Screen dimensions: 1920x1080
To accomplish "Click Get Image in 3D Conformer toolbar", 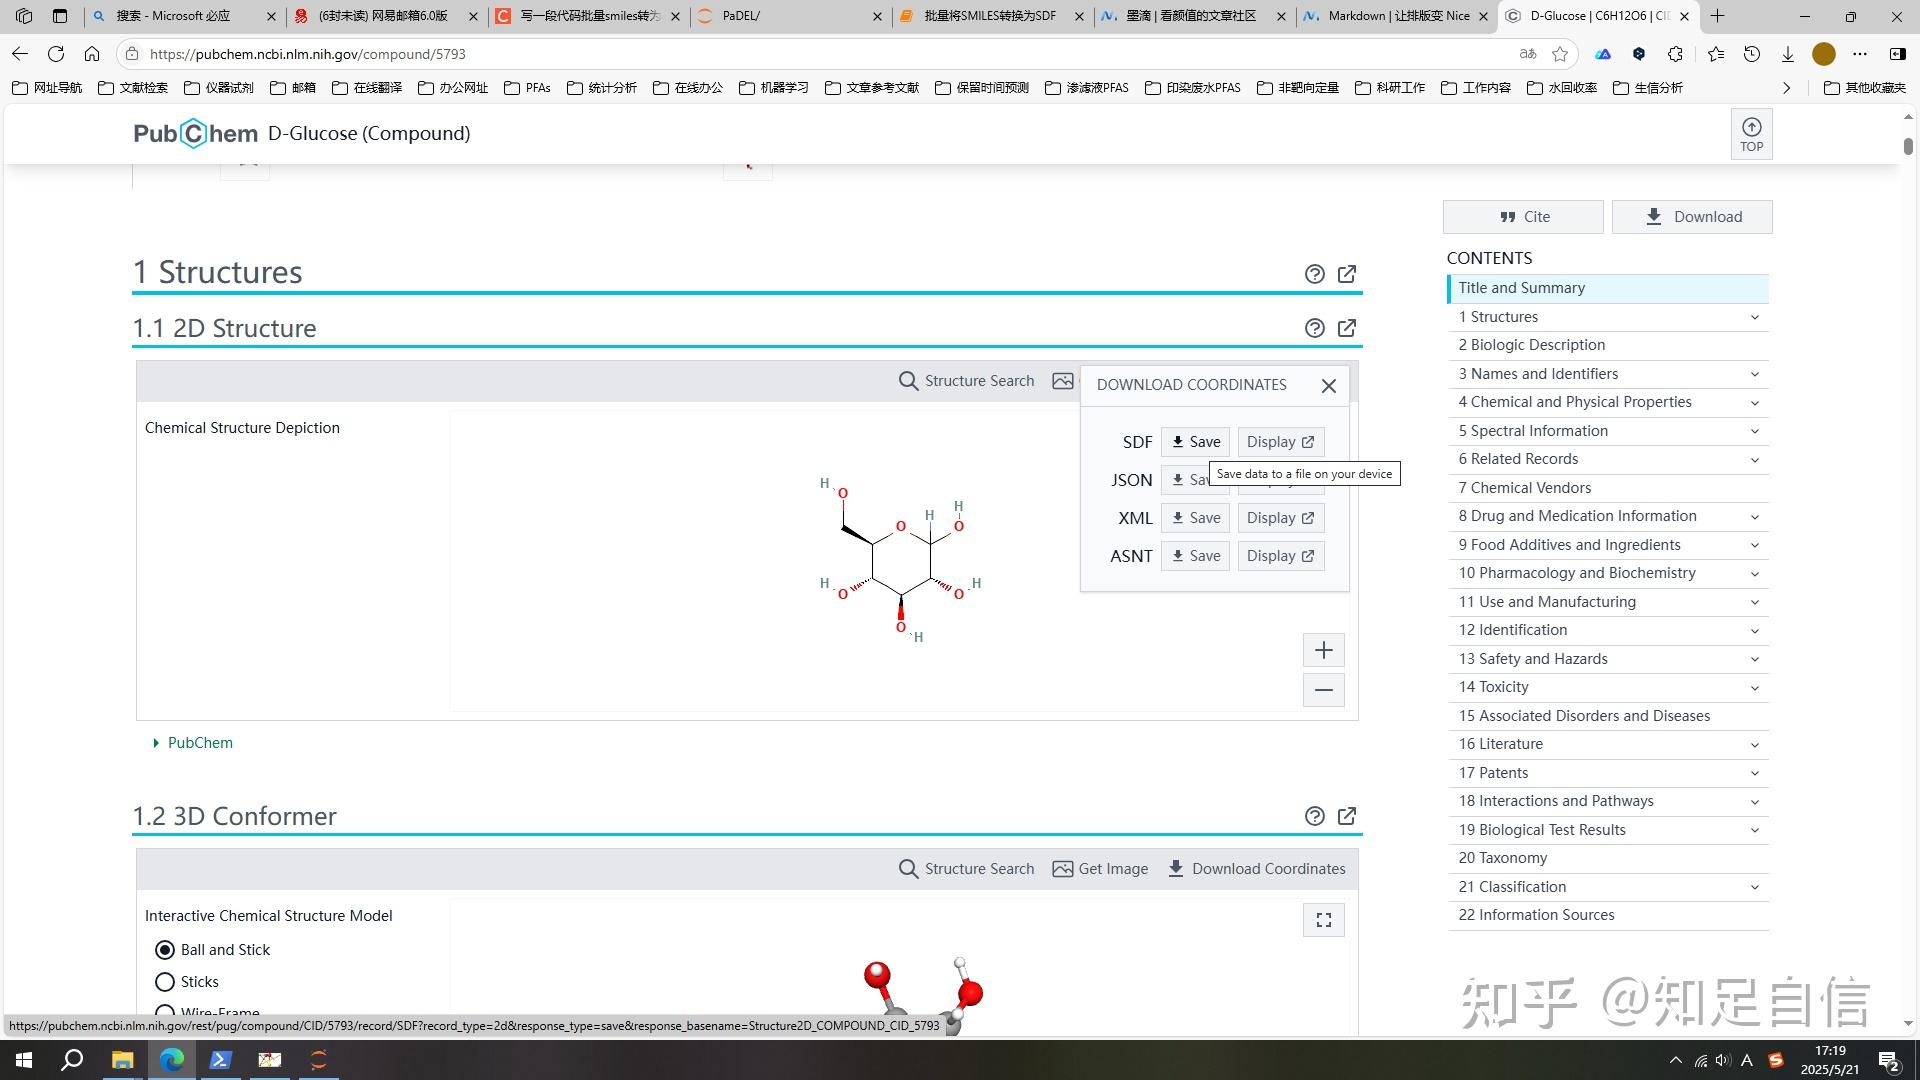I will (1100, 869).
